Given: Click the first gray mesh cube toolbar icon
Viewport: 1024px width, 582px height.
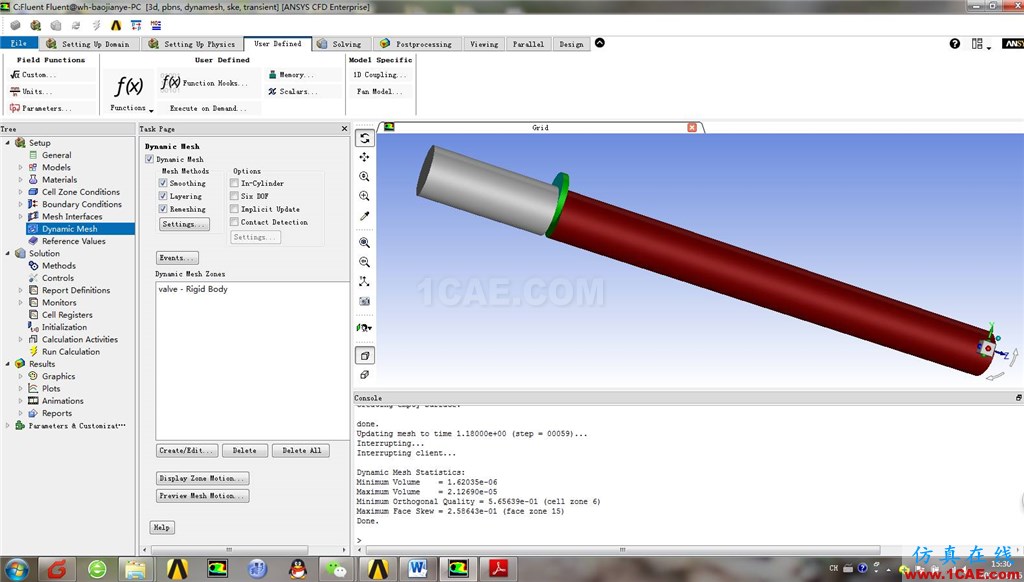Looking at the screenshot, I should coord(16,25).
